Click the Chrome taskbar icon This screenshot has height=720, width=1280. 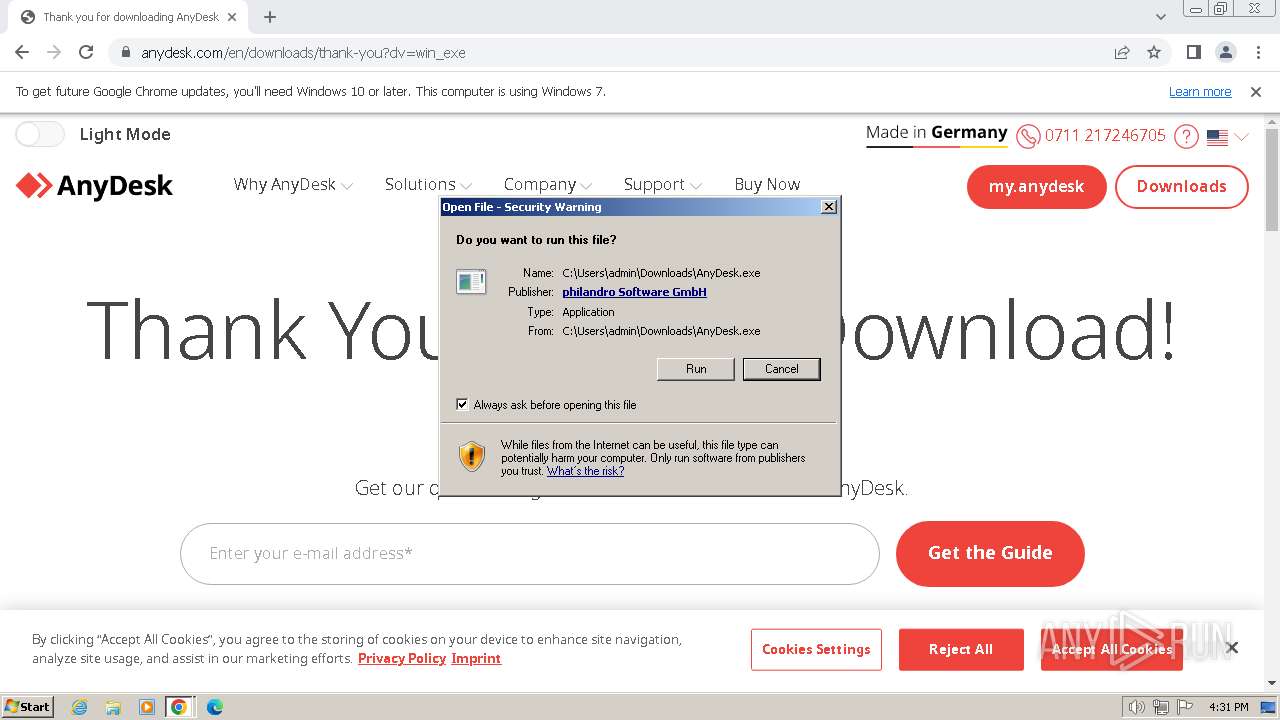pyautogui.click(x=179, y=707)
